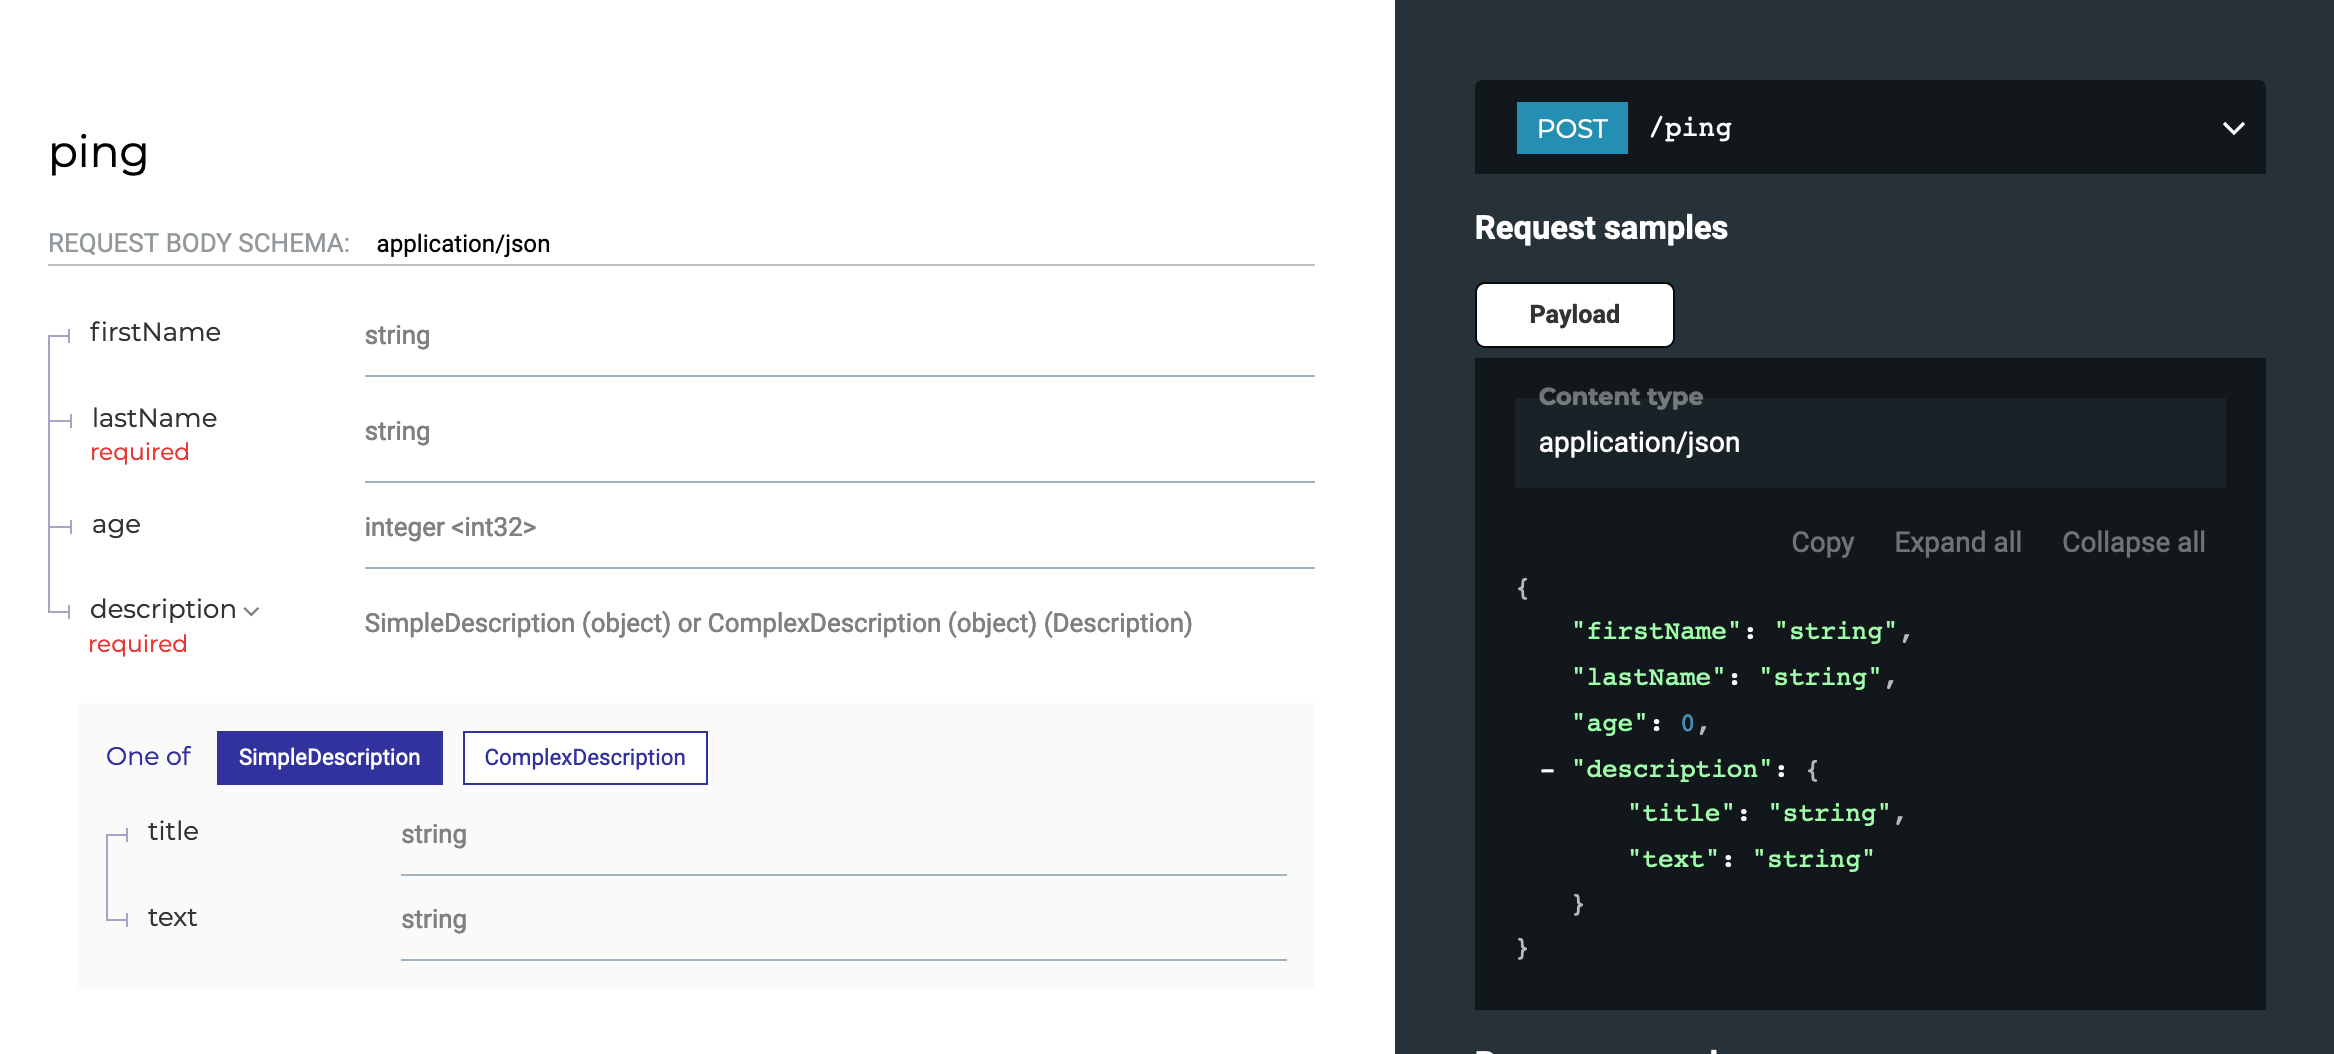Select the application/json schema type label
Image resolution: width=2334 pixels, height=1054 pixels.
(x=464, y=243)
